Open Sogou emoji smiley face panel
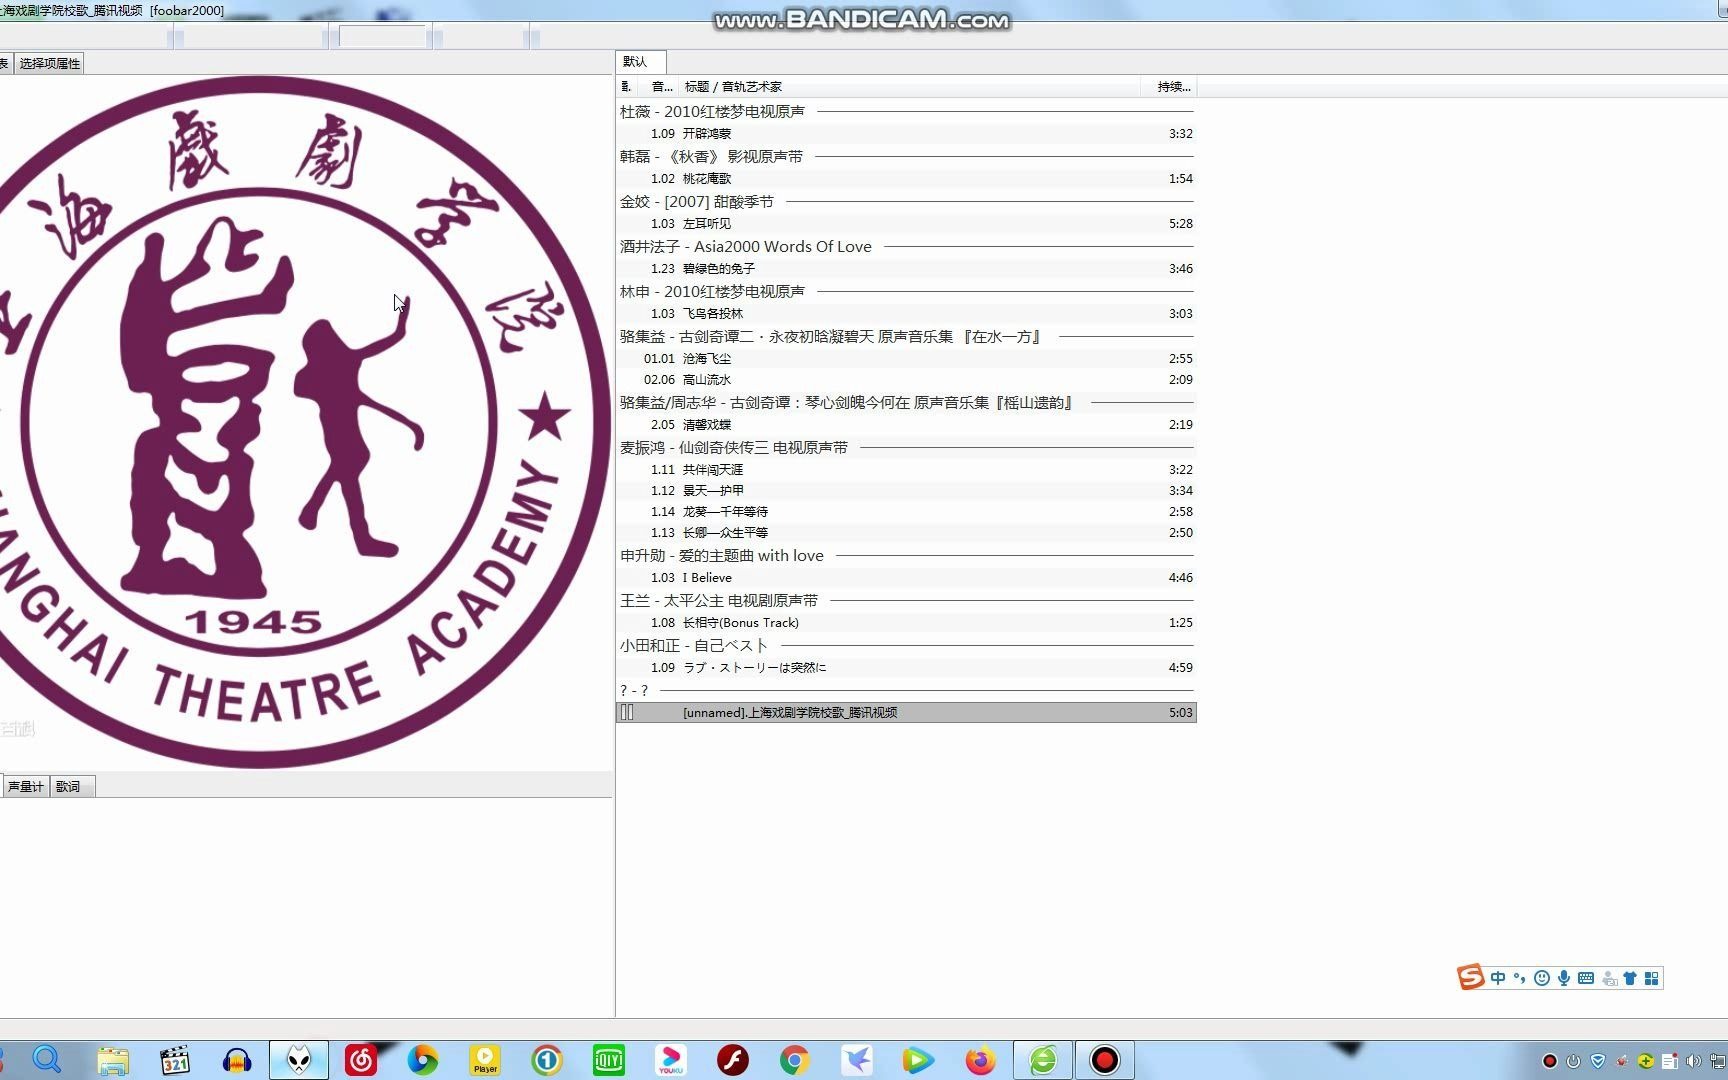This screenshot has height=1080, width=1728. [x=1542, y=978]
